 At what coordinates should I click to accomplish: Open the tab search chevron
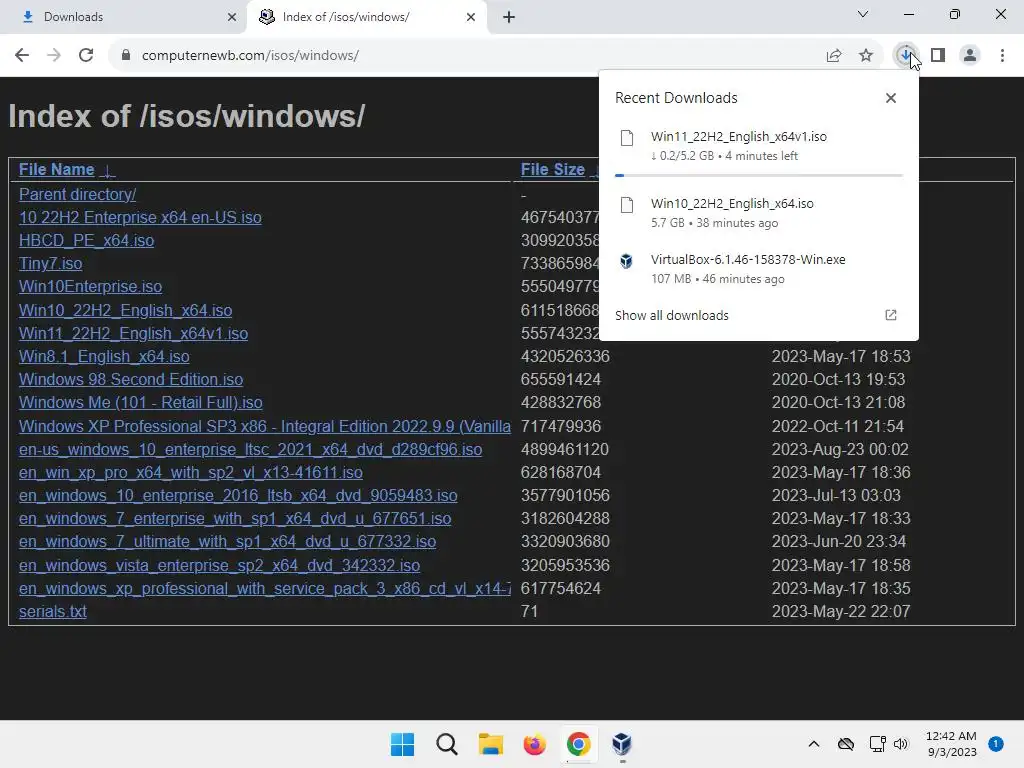[x=863, y=14]
